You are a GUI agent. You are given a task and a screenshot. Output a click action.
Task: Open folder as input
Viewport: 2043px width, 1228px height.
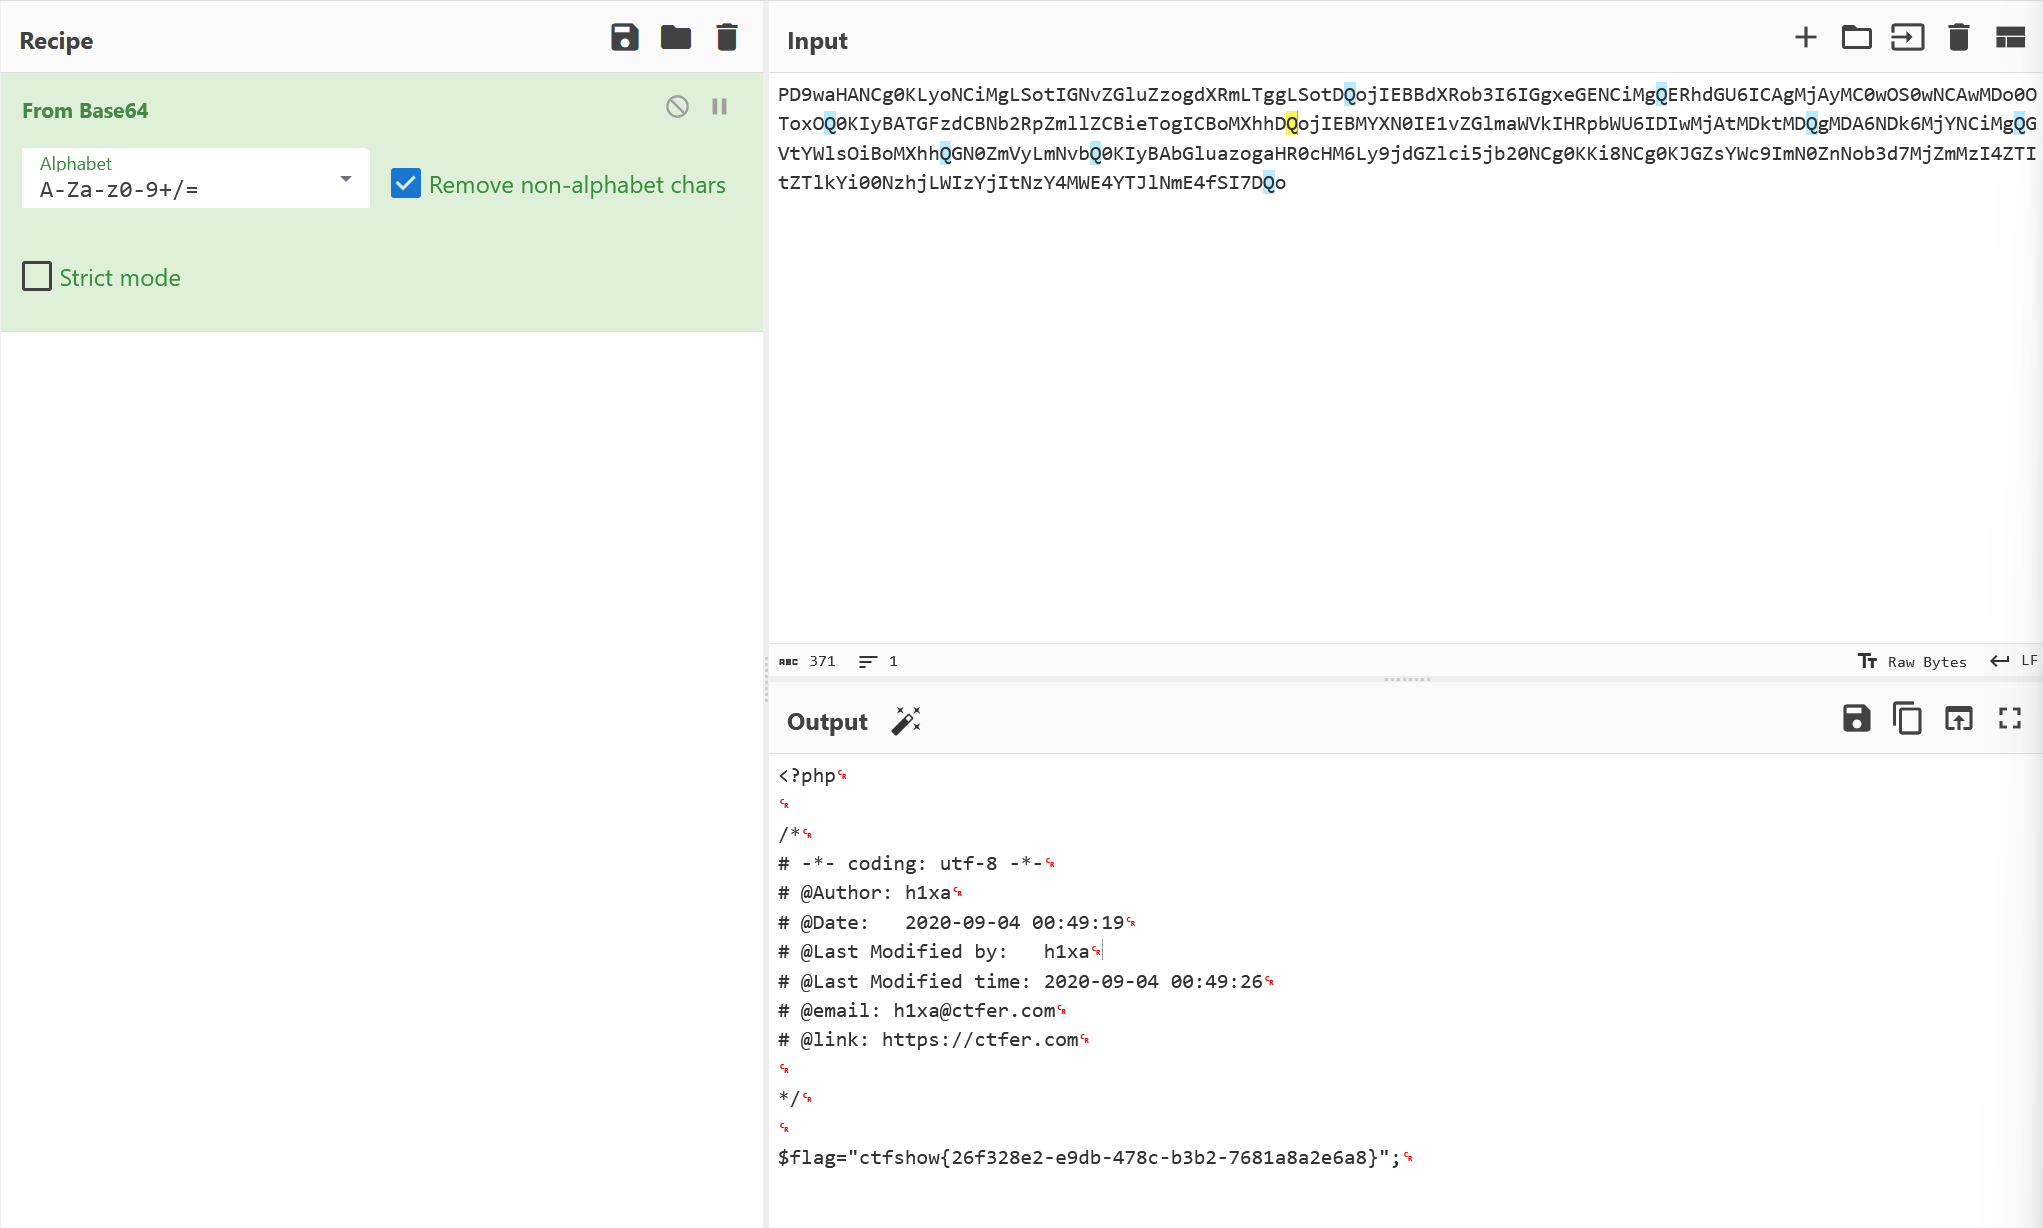[x=1856, y=38]
